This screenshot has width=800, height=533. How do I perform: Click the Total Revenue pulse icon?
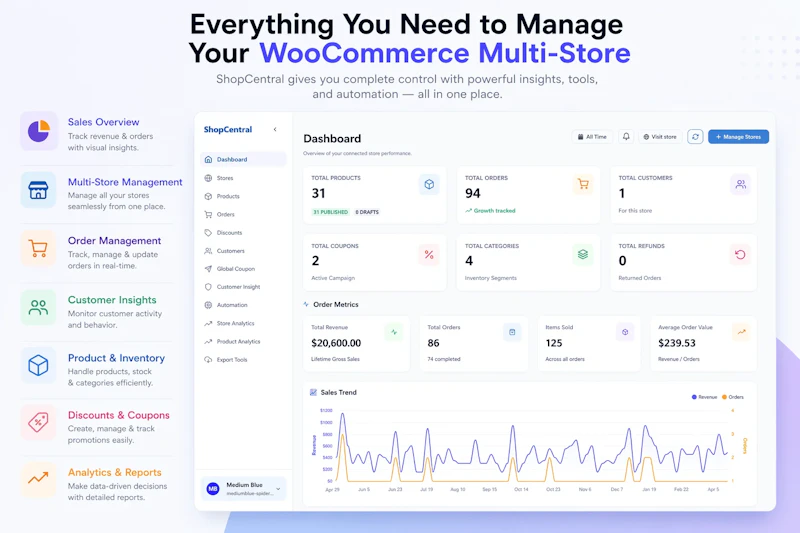pyautogui.click(x=394, y=332)
